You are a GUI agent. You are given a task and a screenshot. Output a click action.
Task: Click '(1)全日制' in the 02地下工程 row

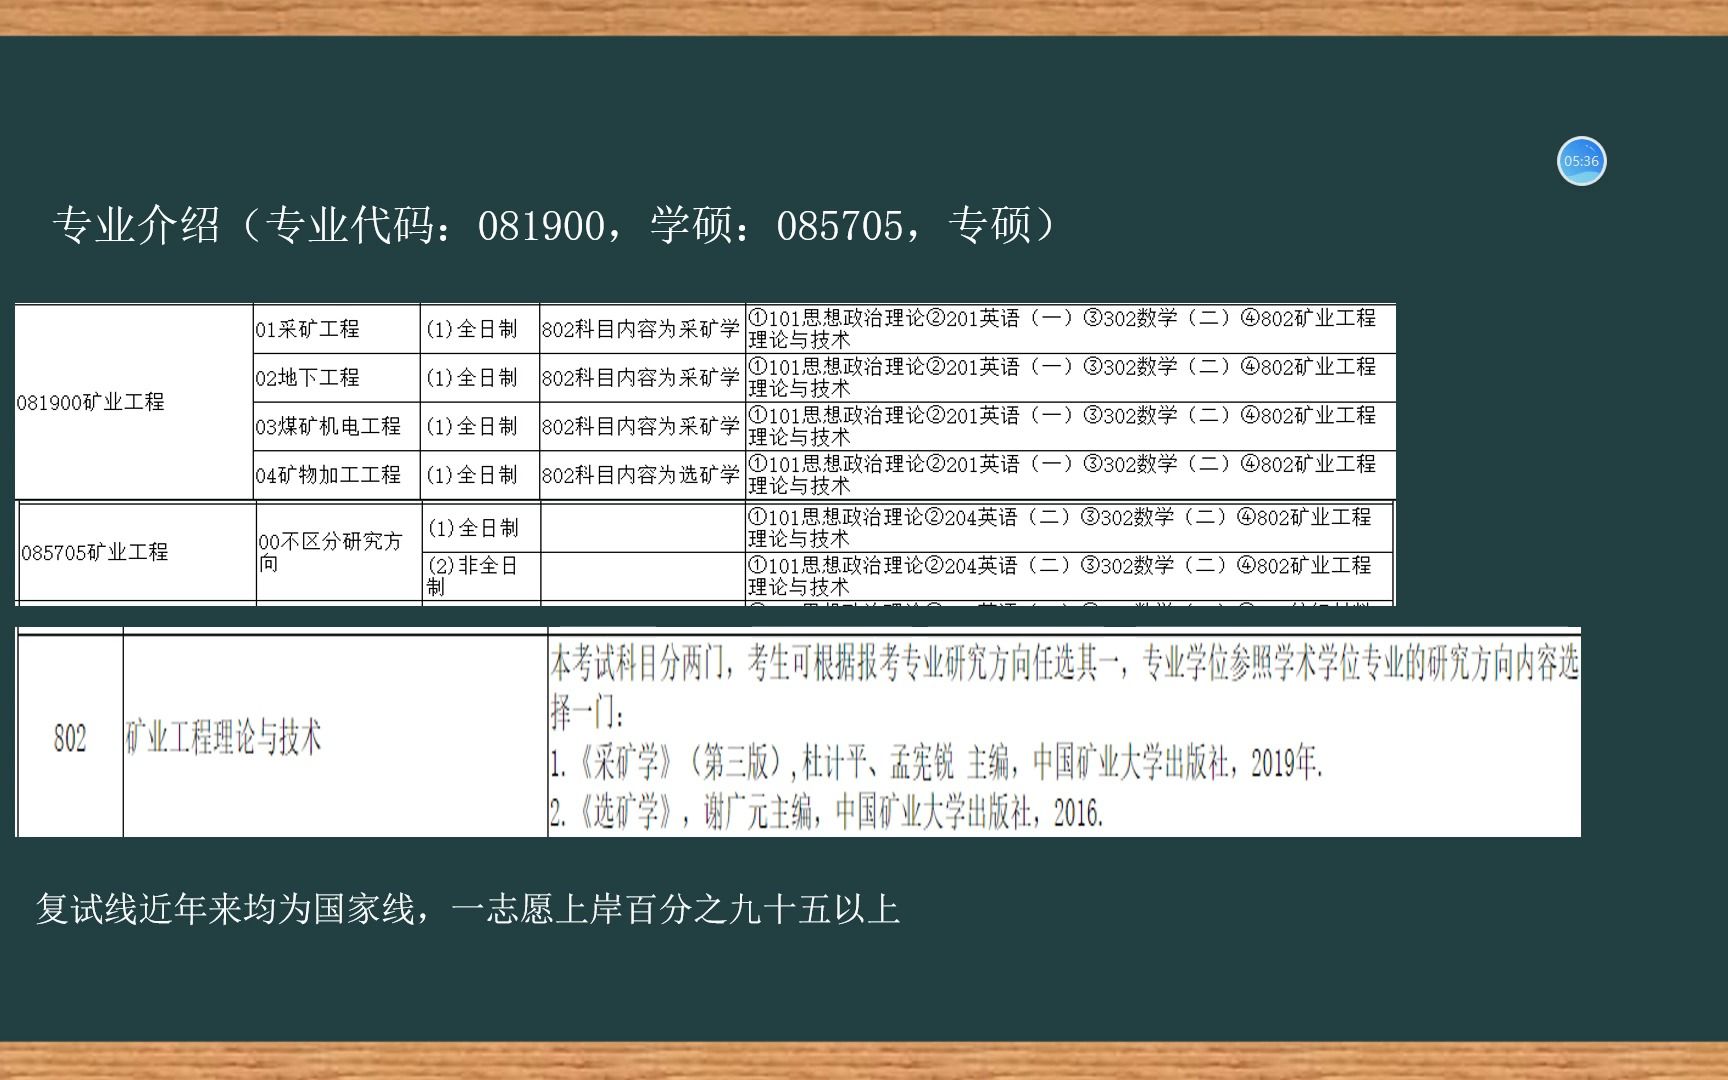click(x=480, y=378)
